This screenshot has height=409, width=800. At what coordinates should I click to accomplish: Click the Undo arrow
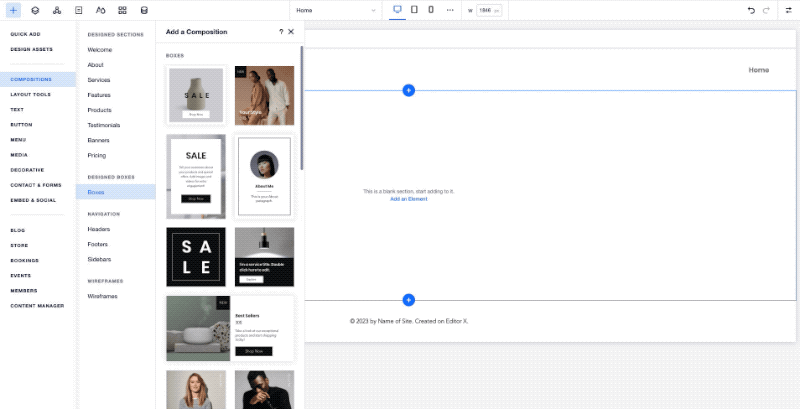(x=751, y=10)
